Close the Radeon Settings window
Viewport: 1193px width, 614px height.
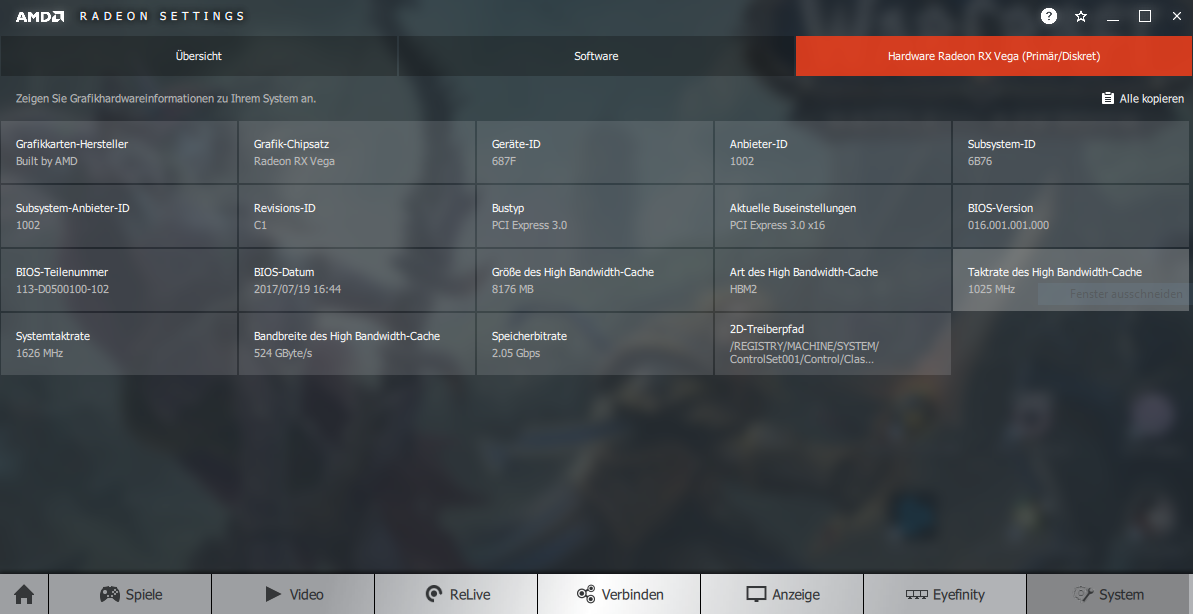[1176, 16]
